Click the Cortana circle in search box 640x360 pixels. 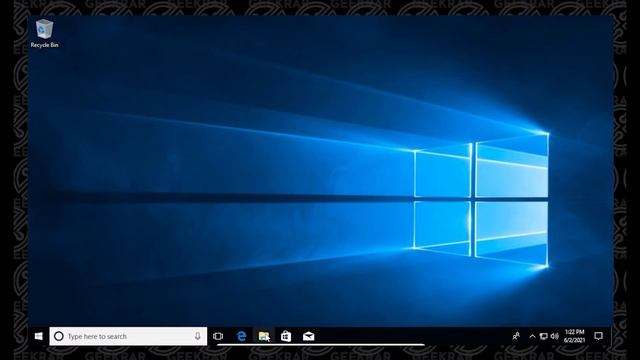tap(59, 336)
